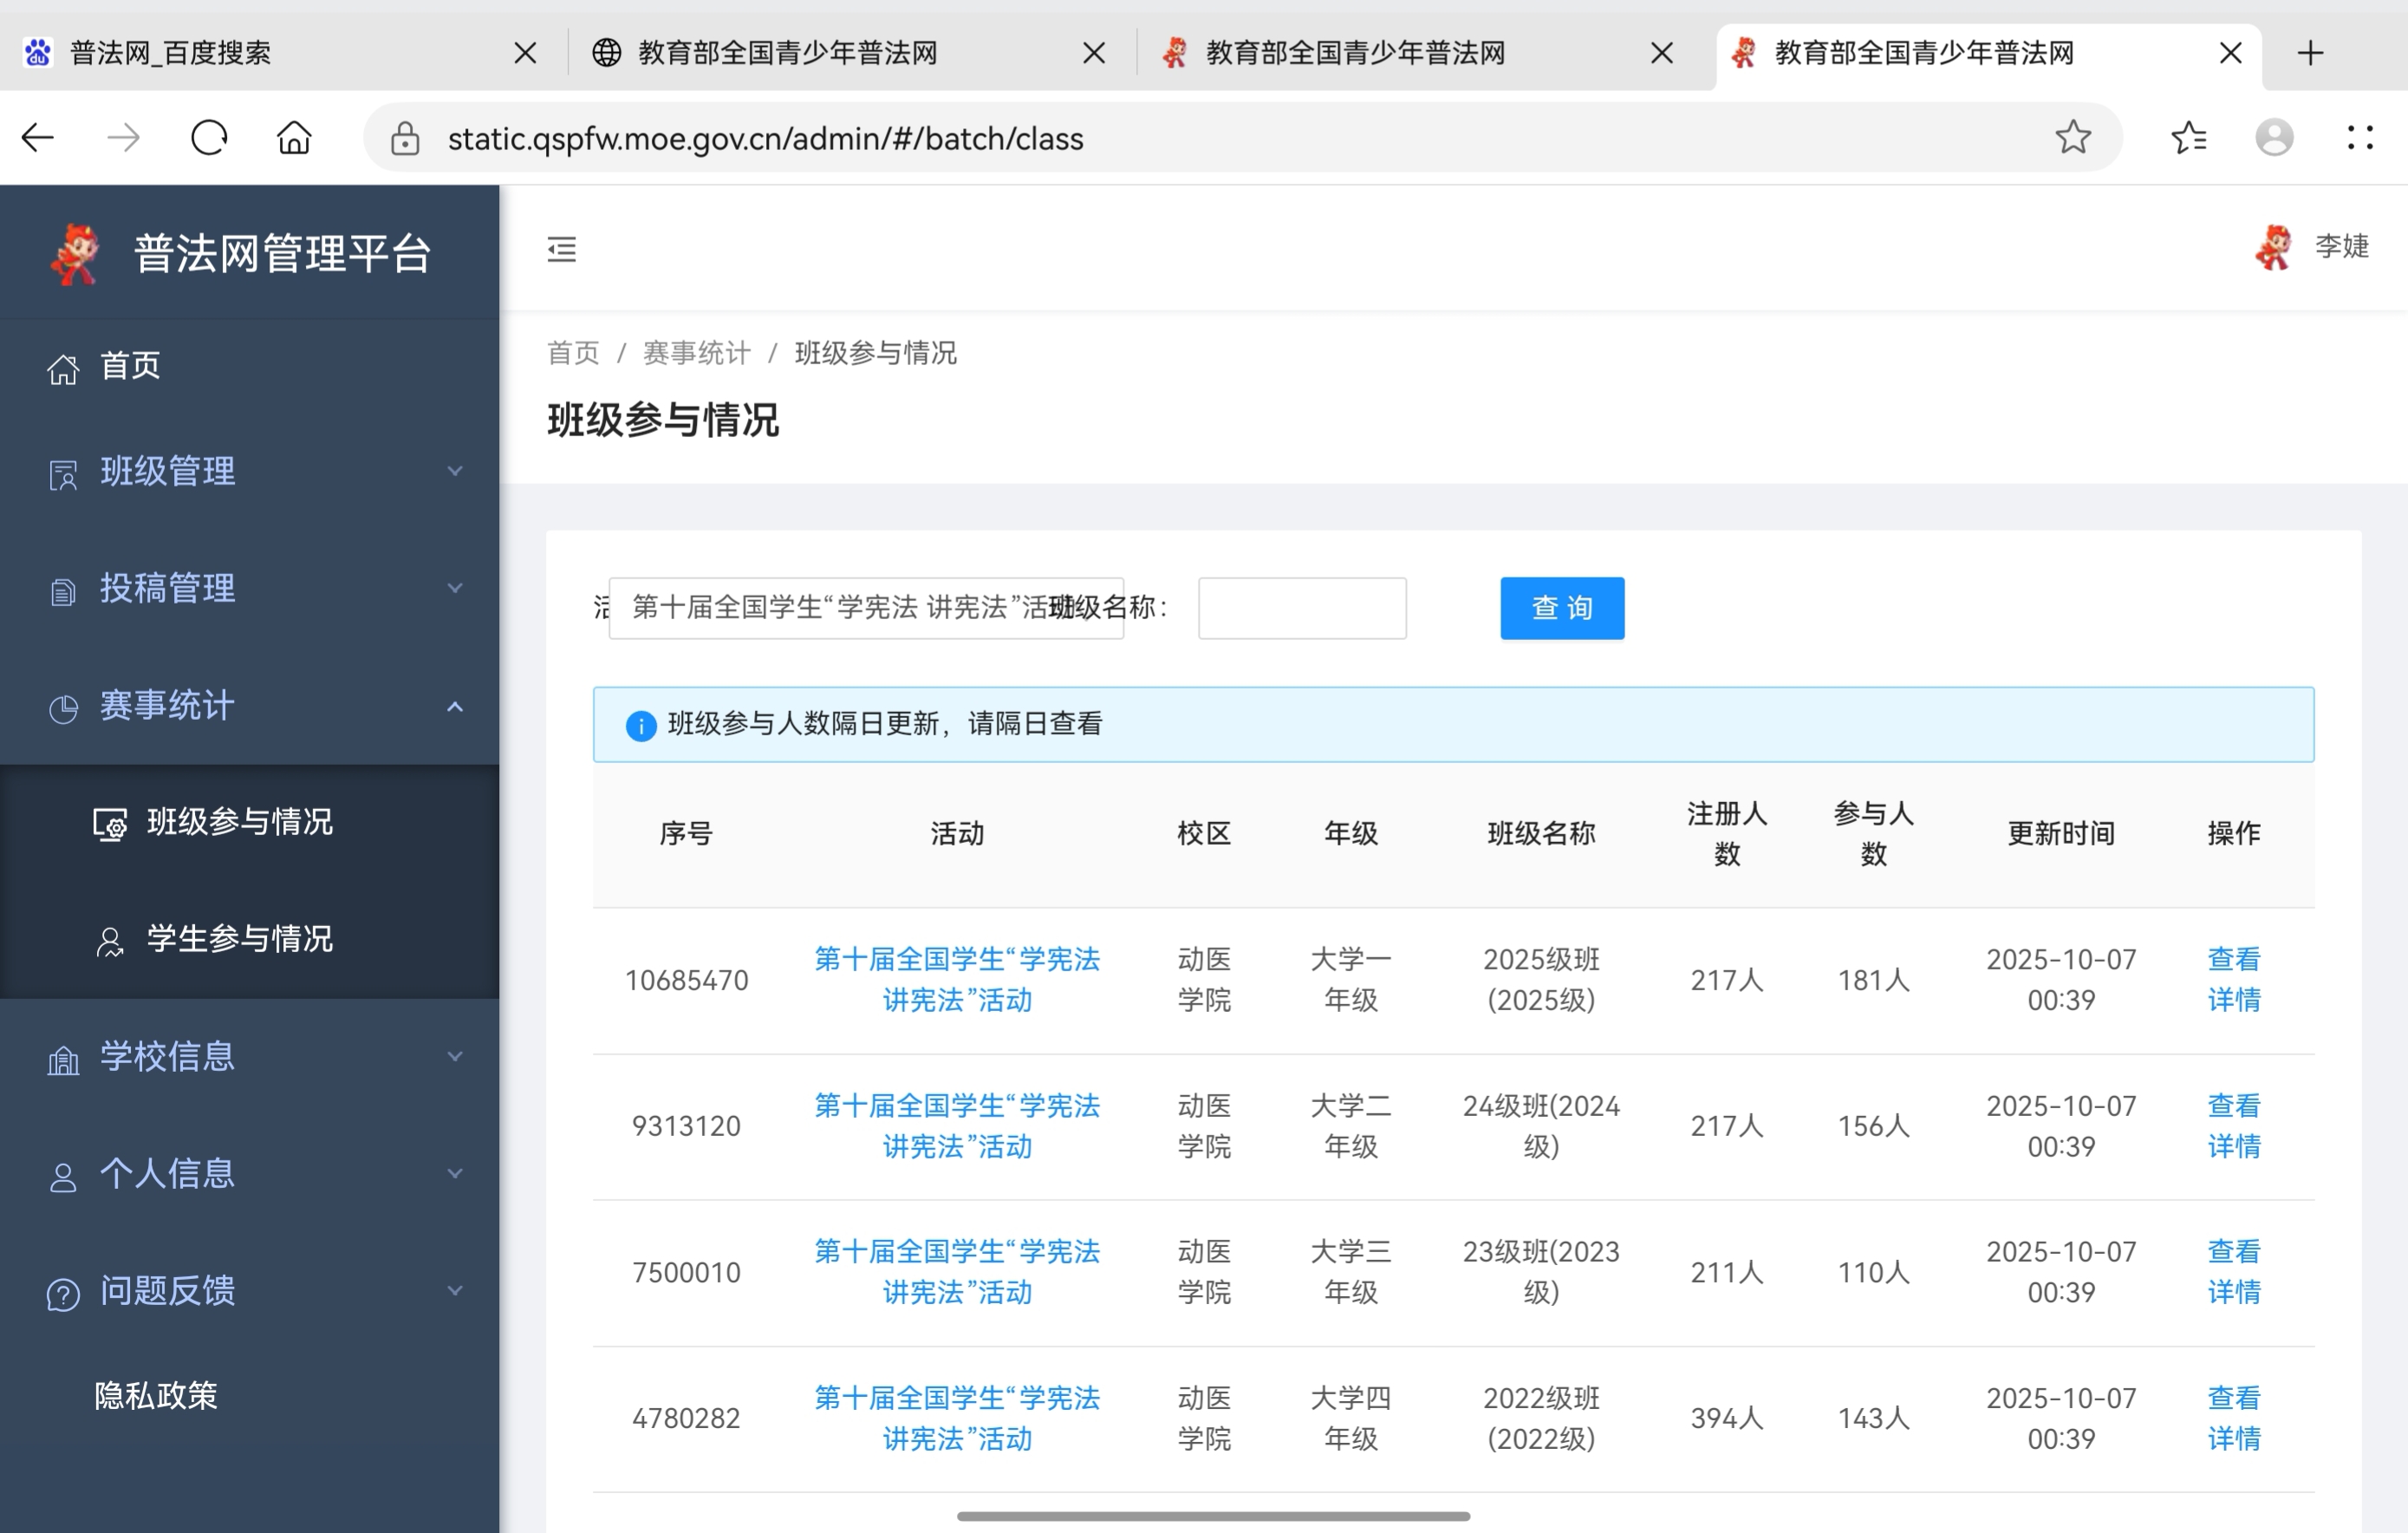This screenshot has width=2408, height=1533.
Task: Click the sidebar collapse icon above breadcrumbs
Action: coord(561,250)
